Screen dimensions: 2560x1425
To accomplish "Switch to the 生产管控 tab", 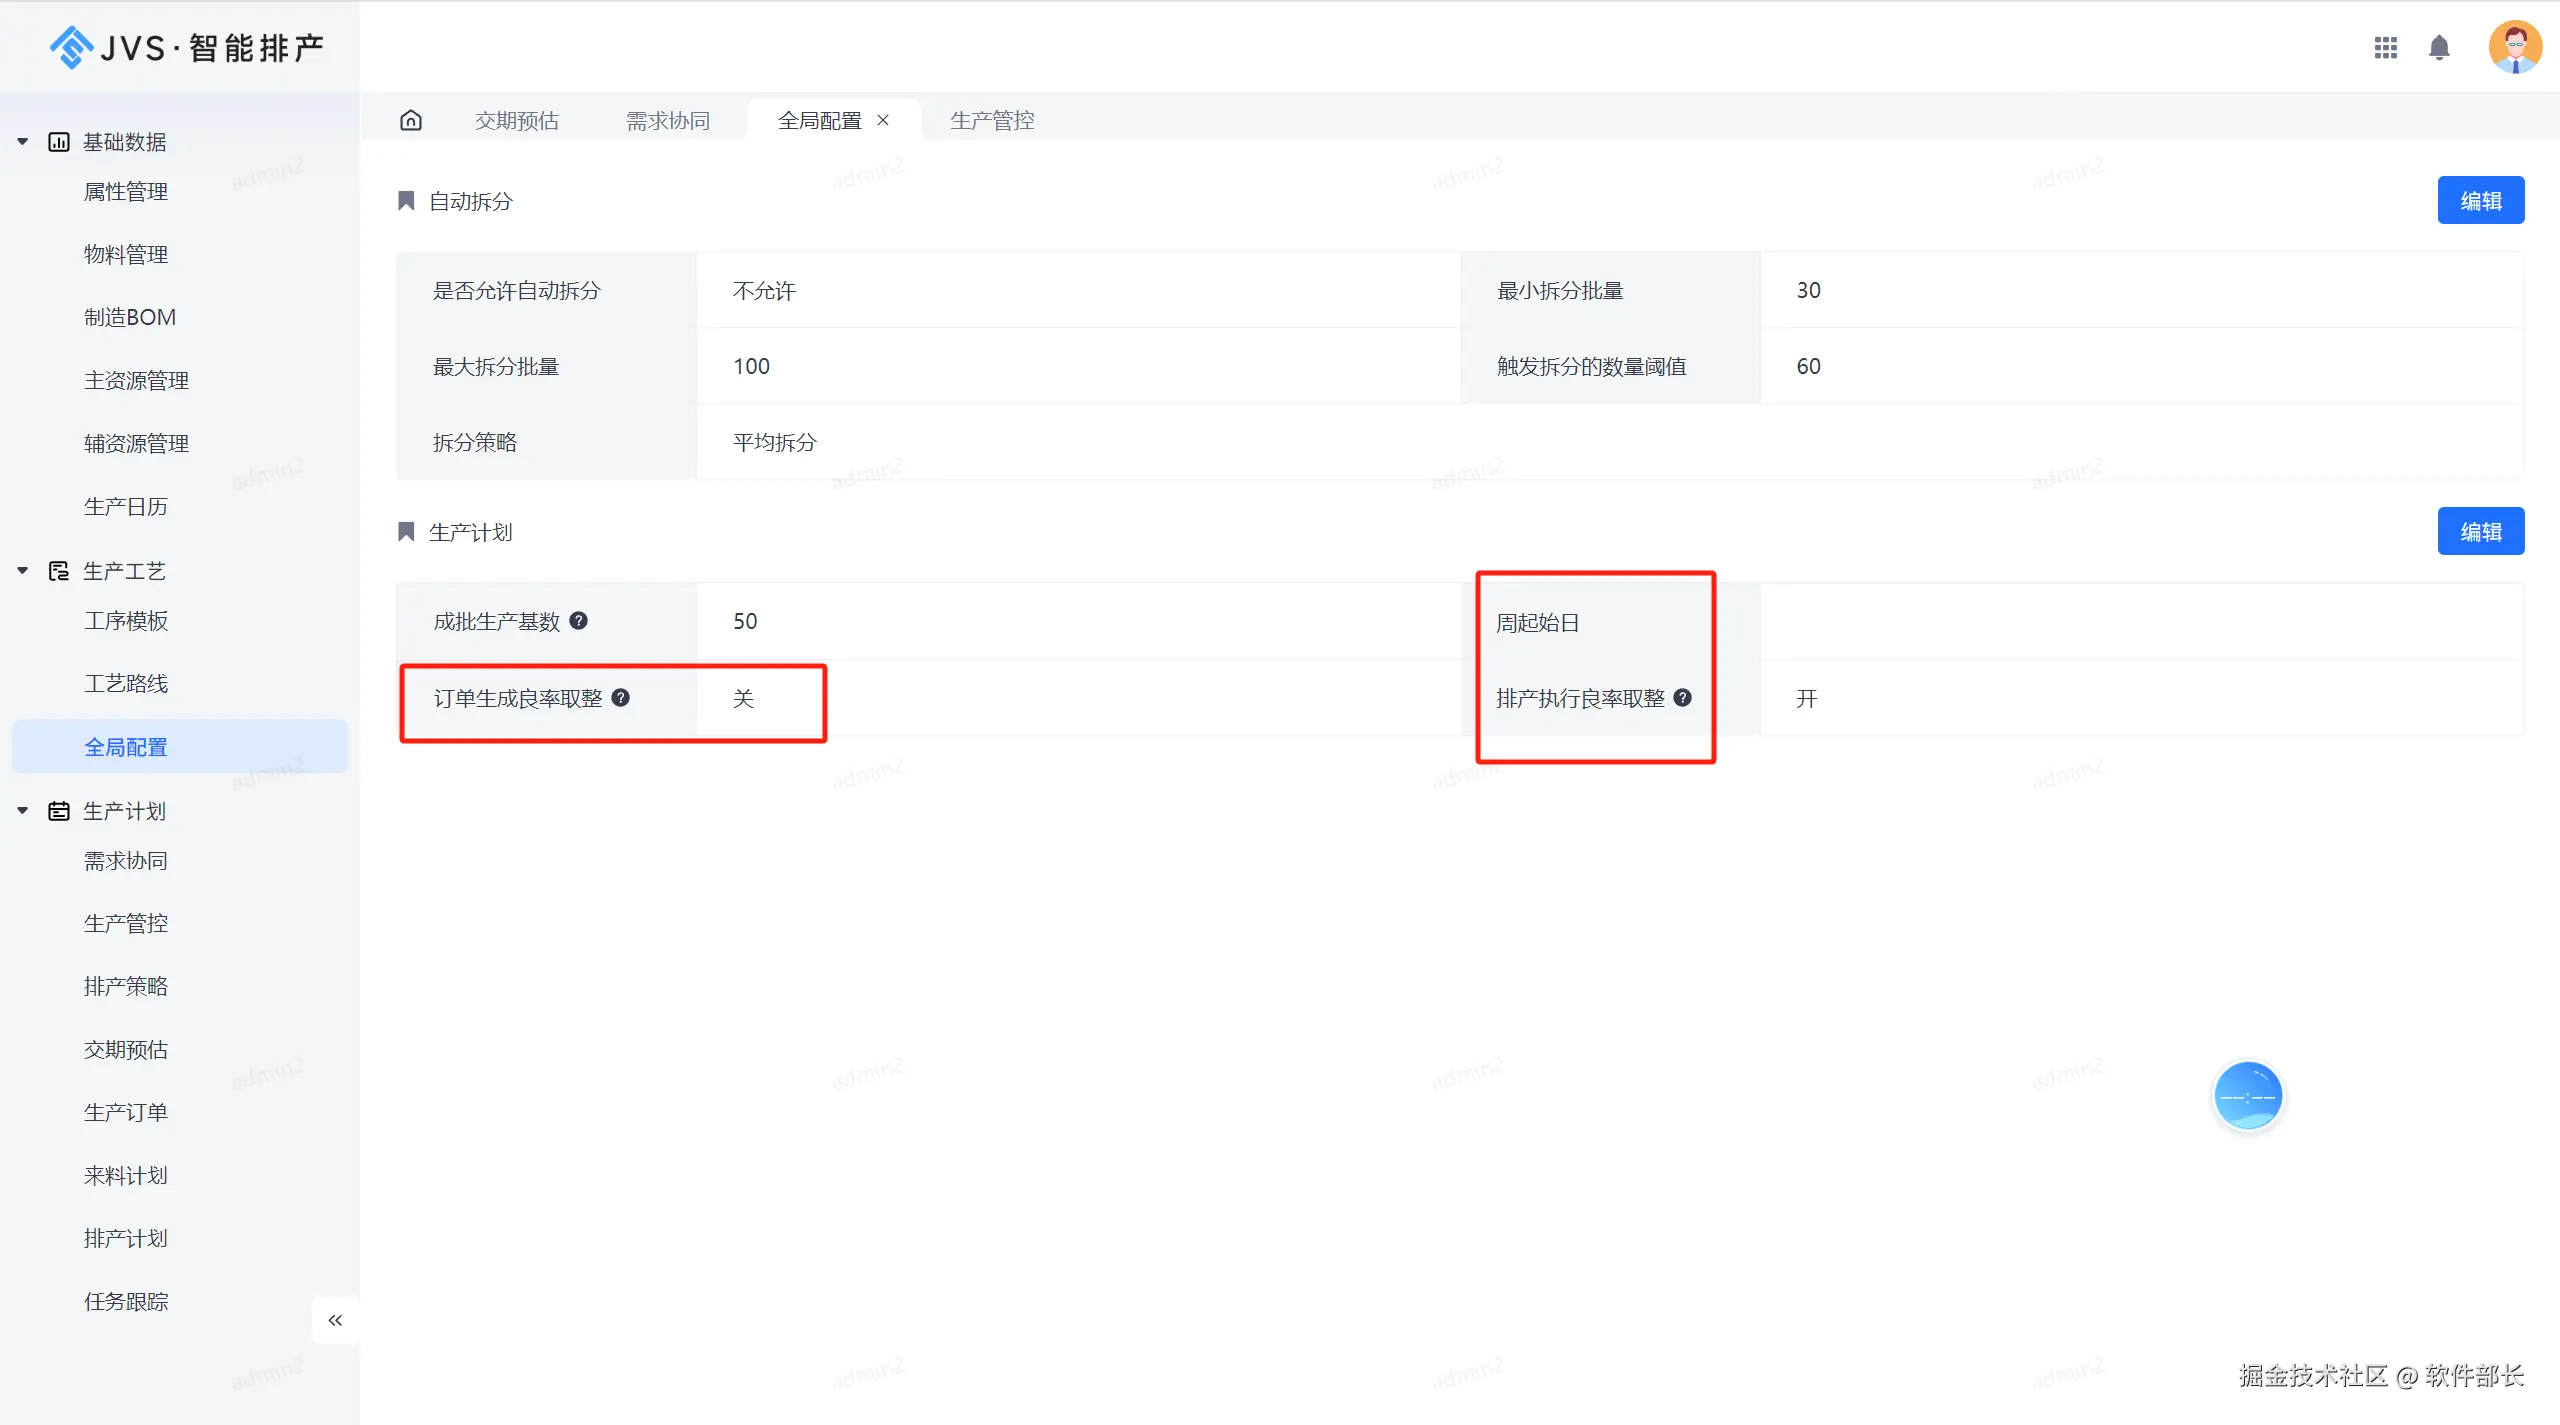I will pyautogui.click(x=991, y=120).
